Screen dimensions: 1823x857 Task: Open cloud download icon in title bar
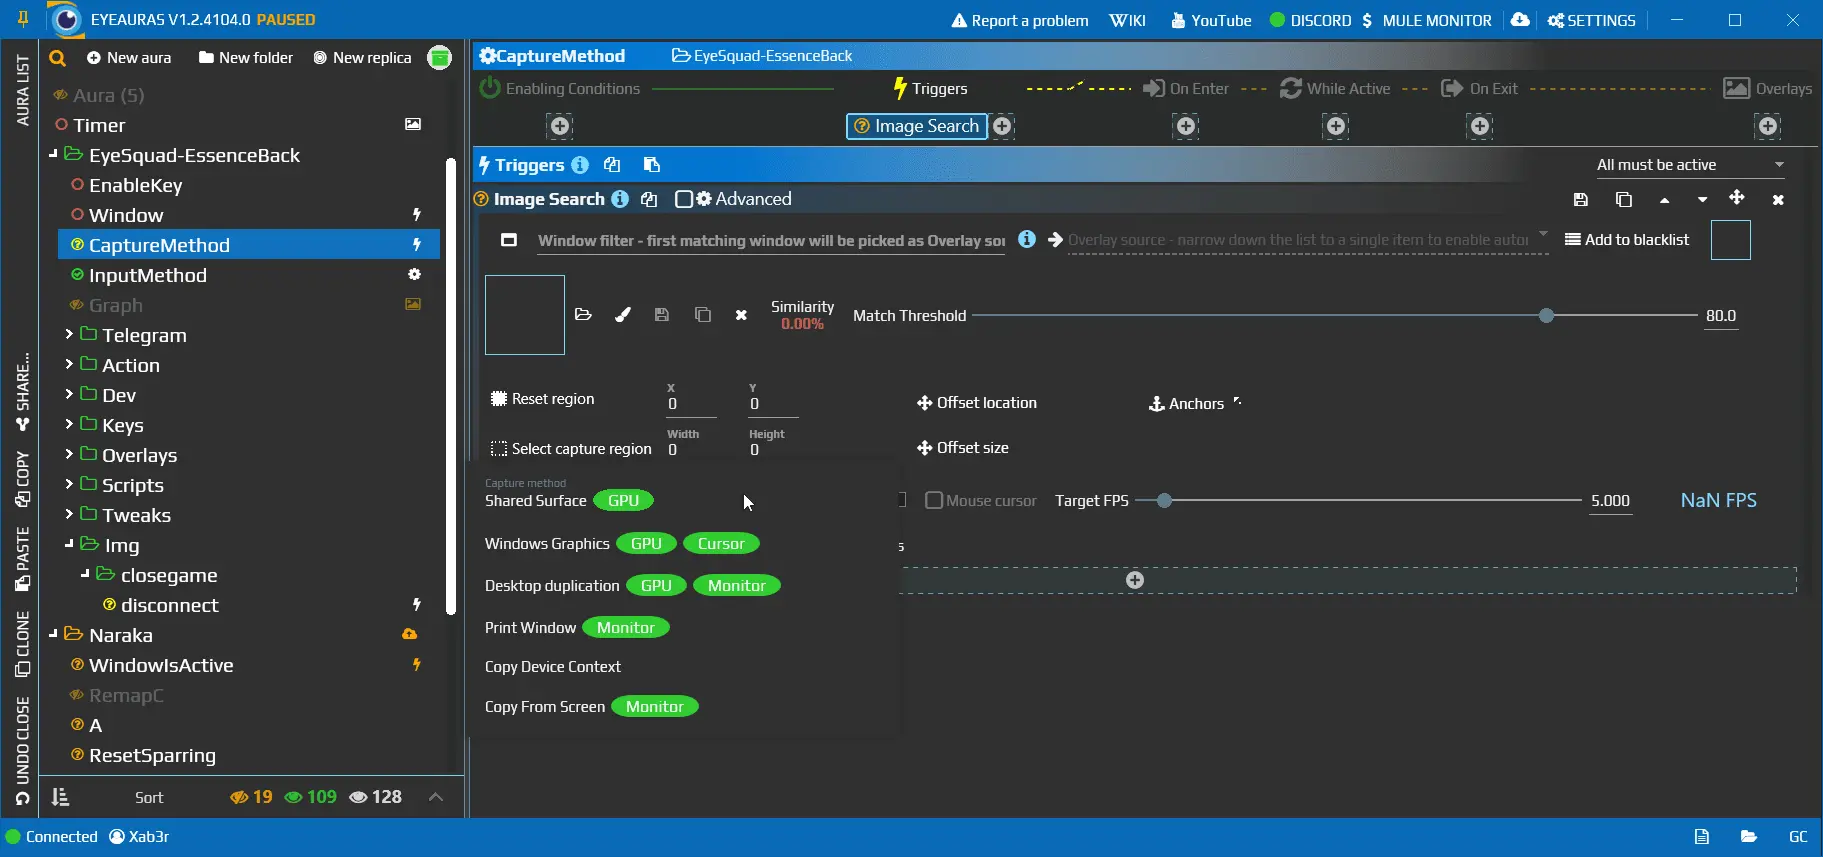click(x=1520, y=20)
